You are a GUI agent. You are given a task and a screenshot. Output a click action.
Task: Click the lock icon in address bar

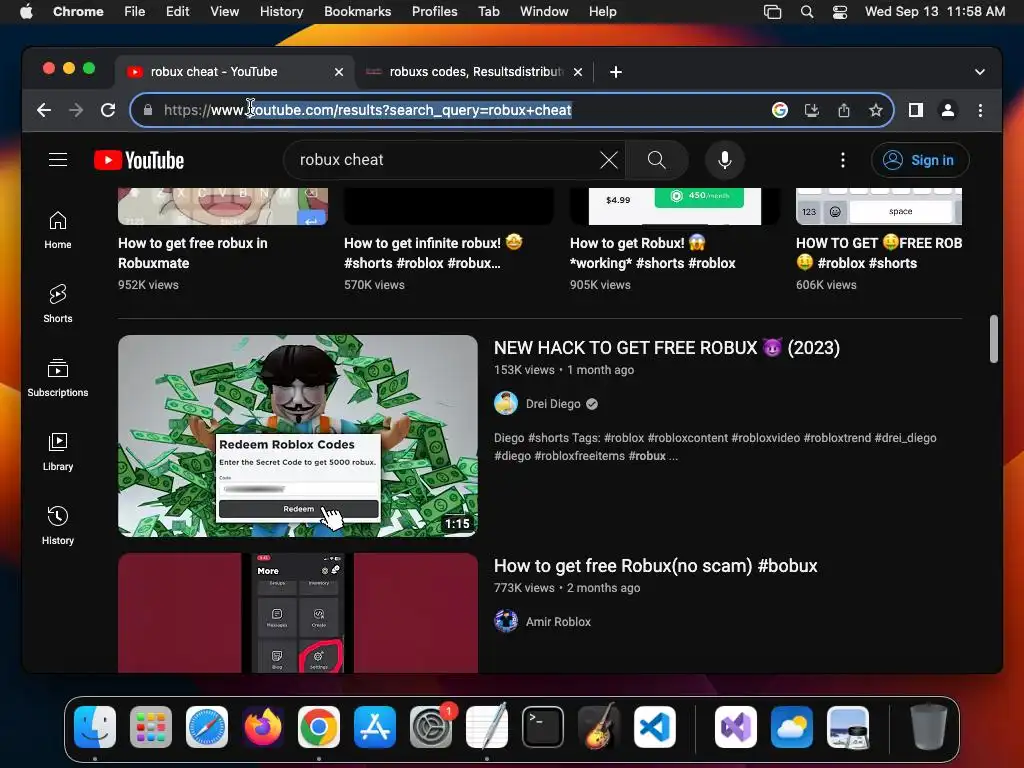(x=148, y=110)
